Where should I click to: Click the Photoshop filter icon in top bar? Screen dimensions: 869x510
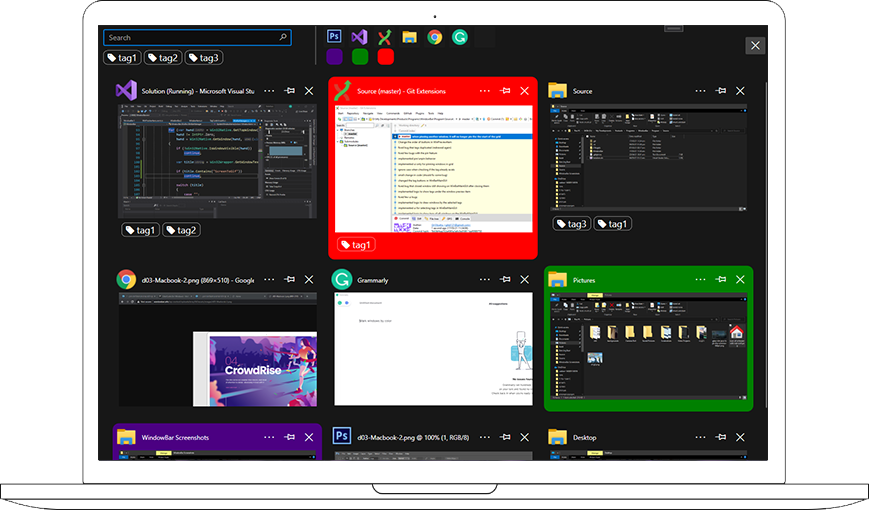click(334, 37)
